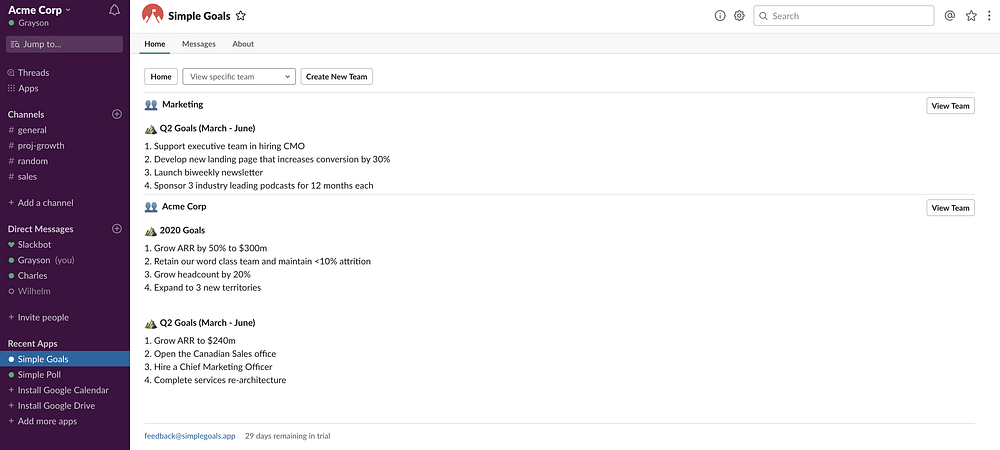Open Simple Poll in Recent Apps
The image size is (1000, 450).
click(39, 375)
